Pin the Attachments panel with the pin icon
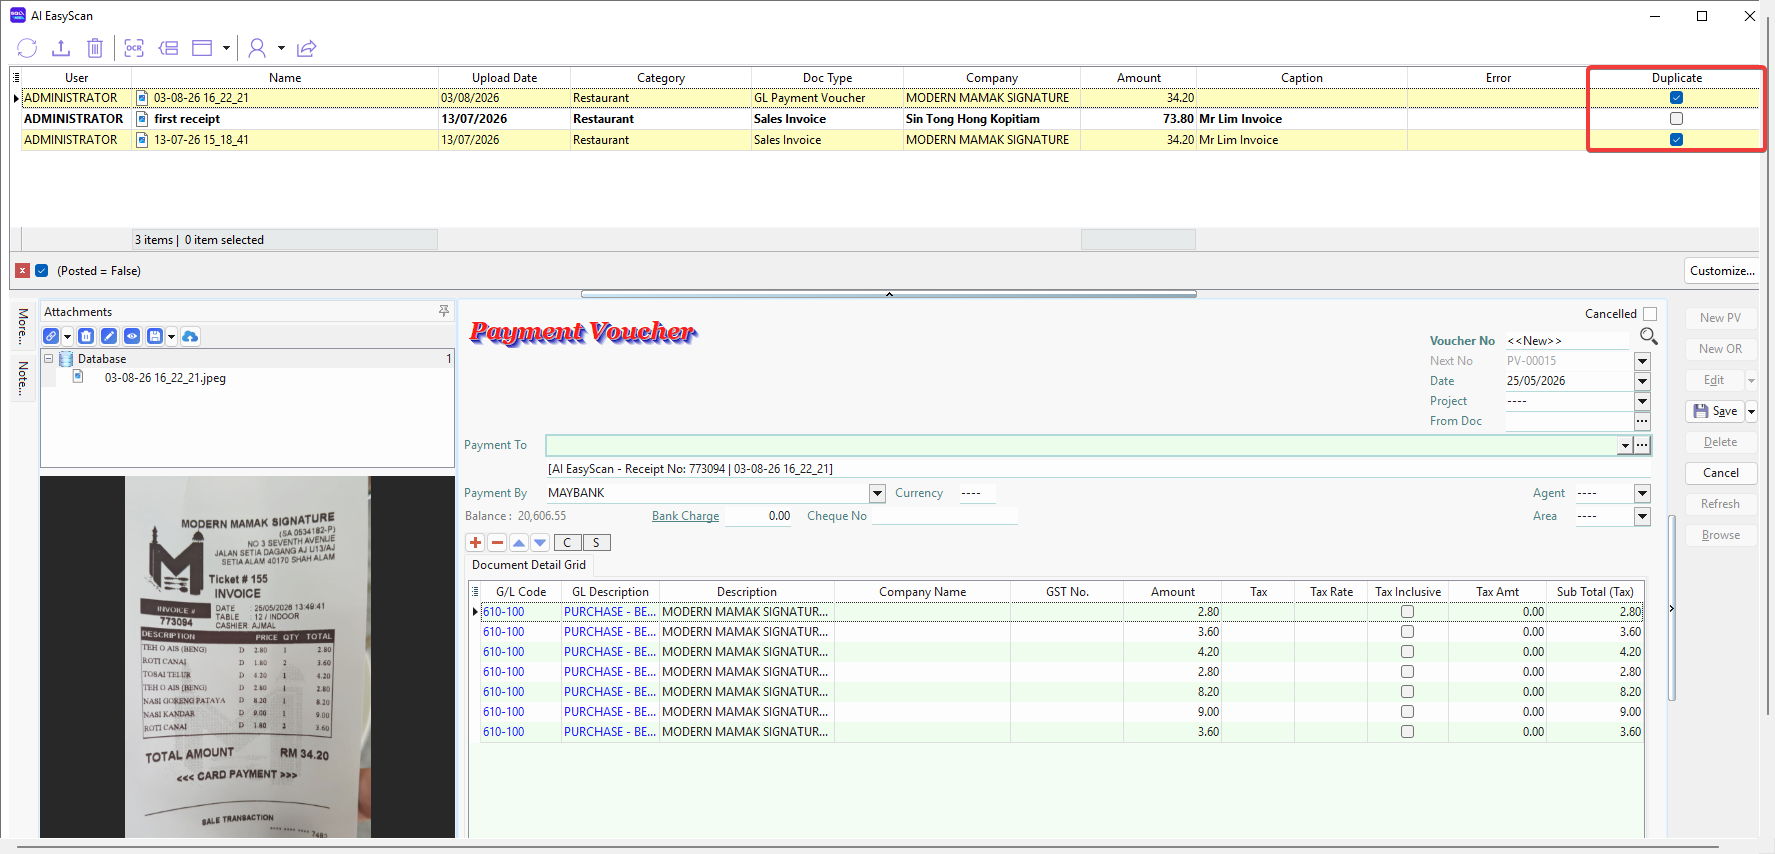1775x854 pixels. [444, 311]
